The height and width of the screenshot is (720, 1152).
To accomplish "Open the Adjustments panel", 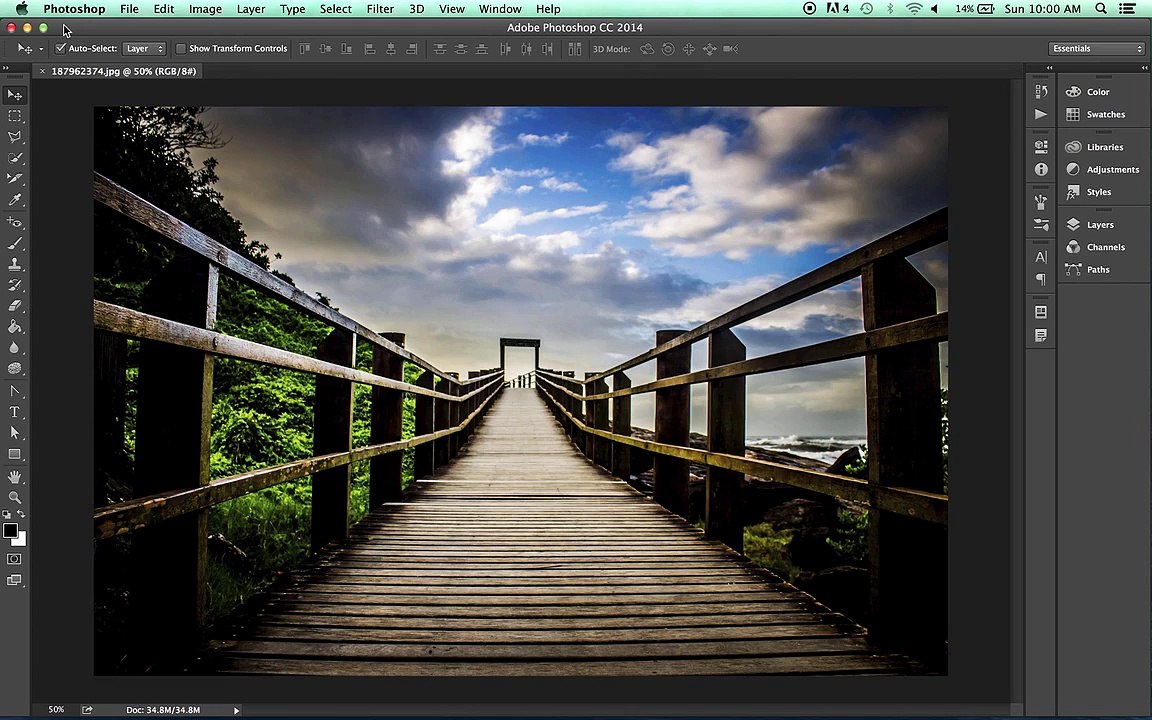I will [x=1112, y=170].
